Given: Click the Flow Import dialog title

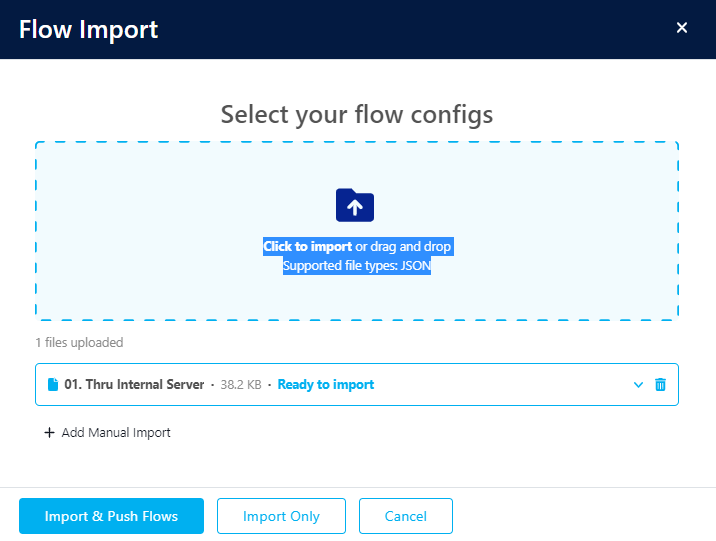Looking at the screenshot, I should coord(89,29).
